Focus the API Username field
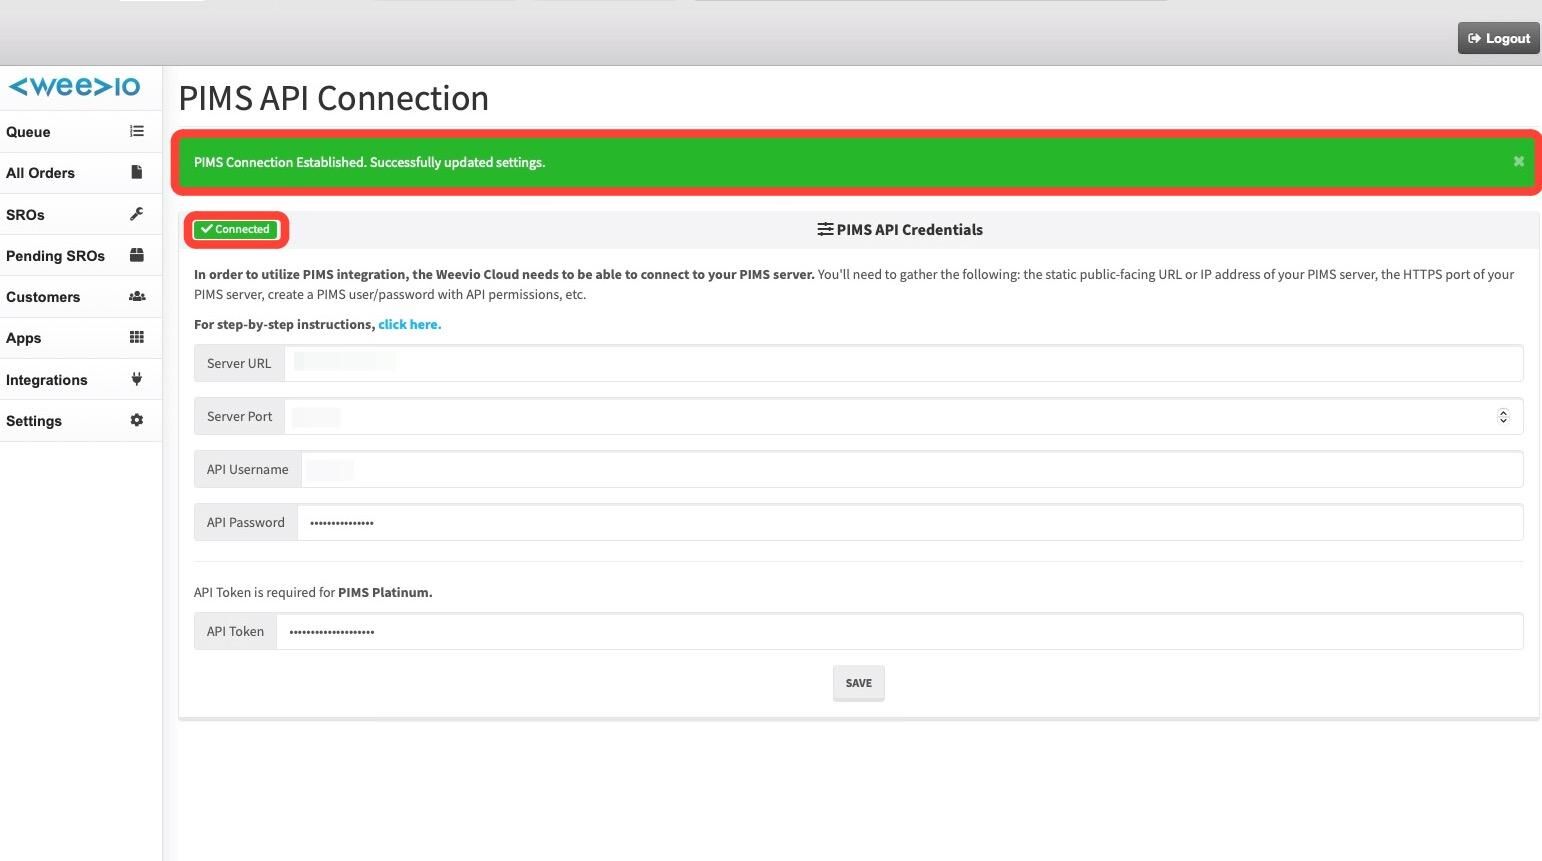The height and width of the screenshot is (861, 1542). point(912,469)
